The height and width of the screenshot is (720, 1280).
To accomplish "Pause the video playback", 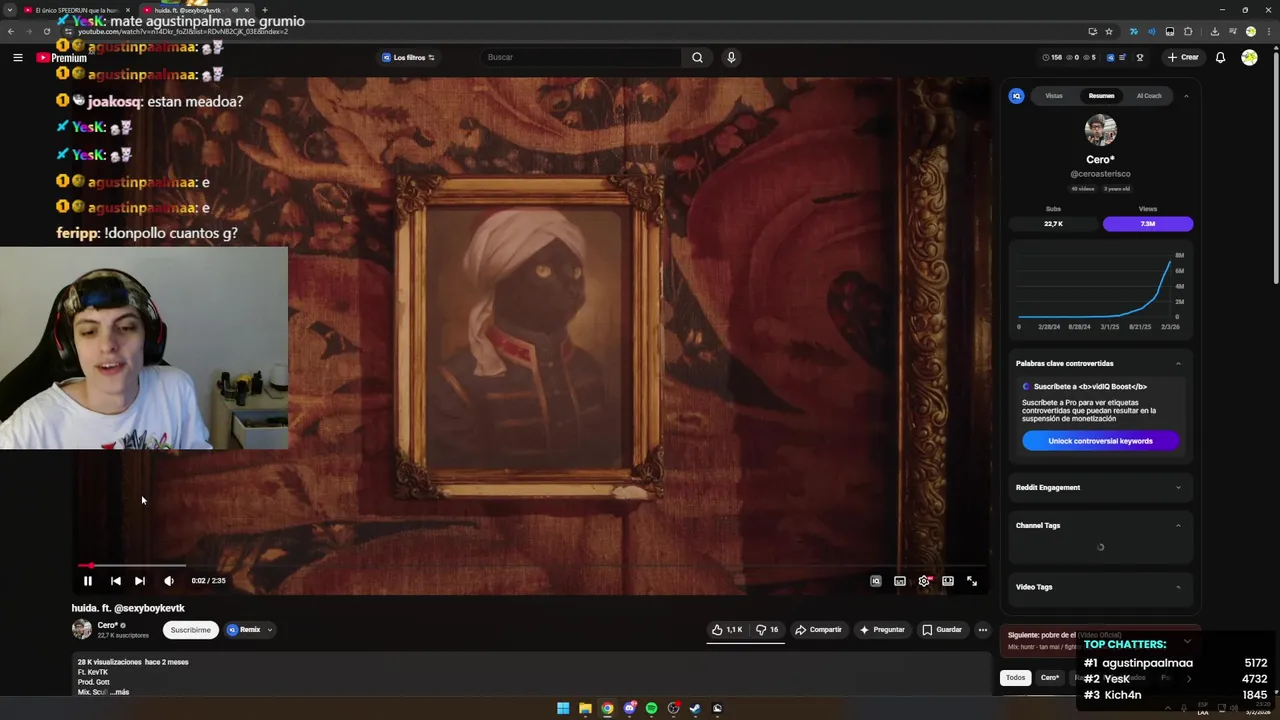I will [87, 581].
